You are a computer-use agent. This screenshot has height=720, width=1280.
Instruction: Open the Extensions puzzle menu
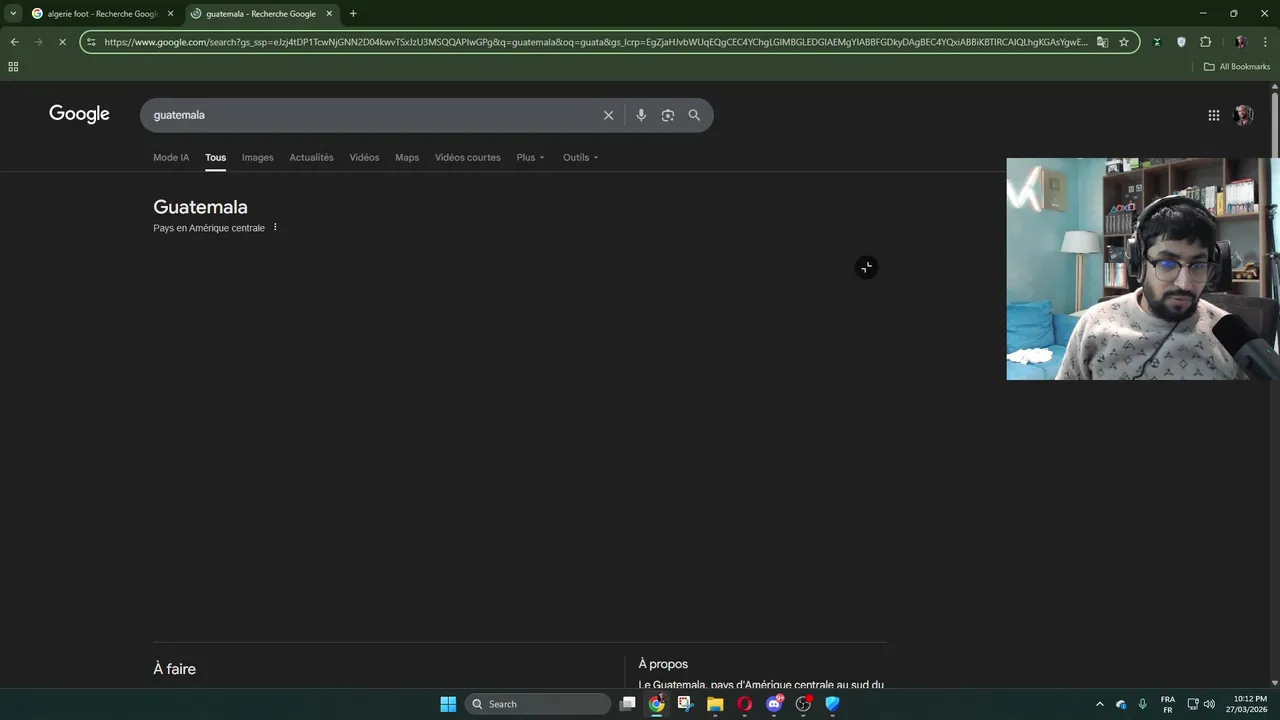tap(1205, 42)
